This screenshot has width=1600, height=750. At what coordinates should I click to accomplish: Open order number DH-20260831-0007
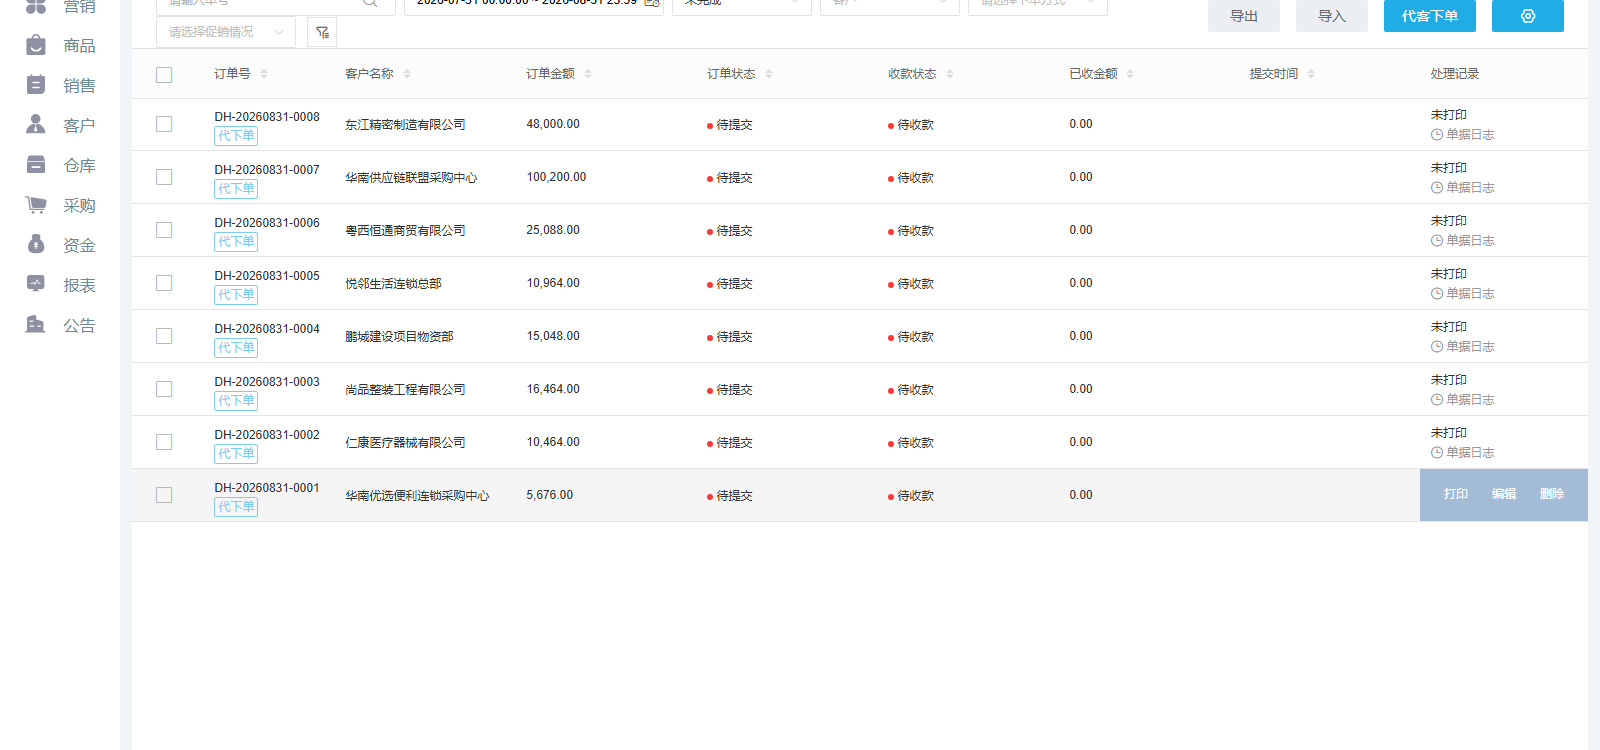point(267,170)
